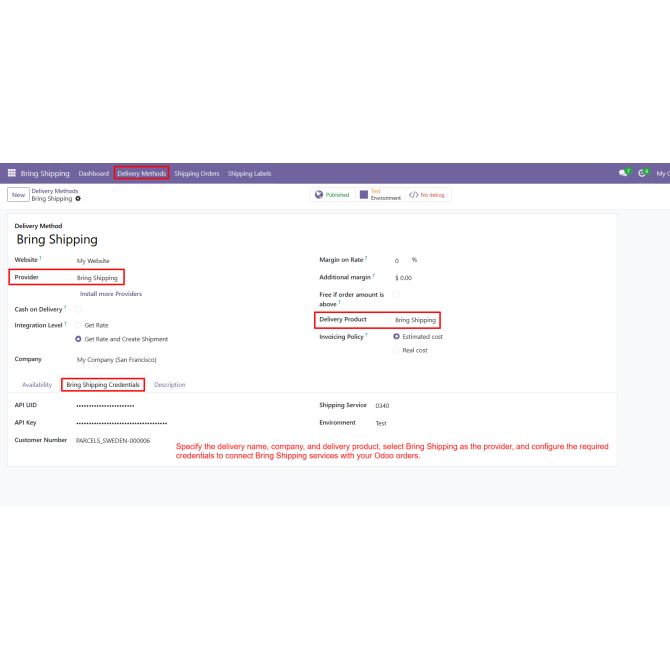Click the Published globe icon
The image size is (670, 670).
(319, 195)
